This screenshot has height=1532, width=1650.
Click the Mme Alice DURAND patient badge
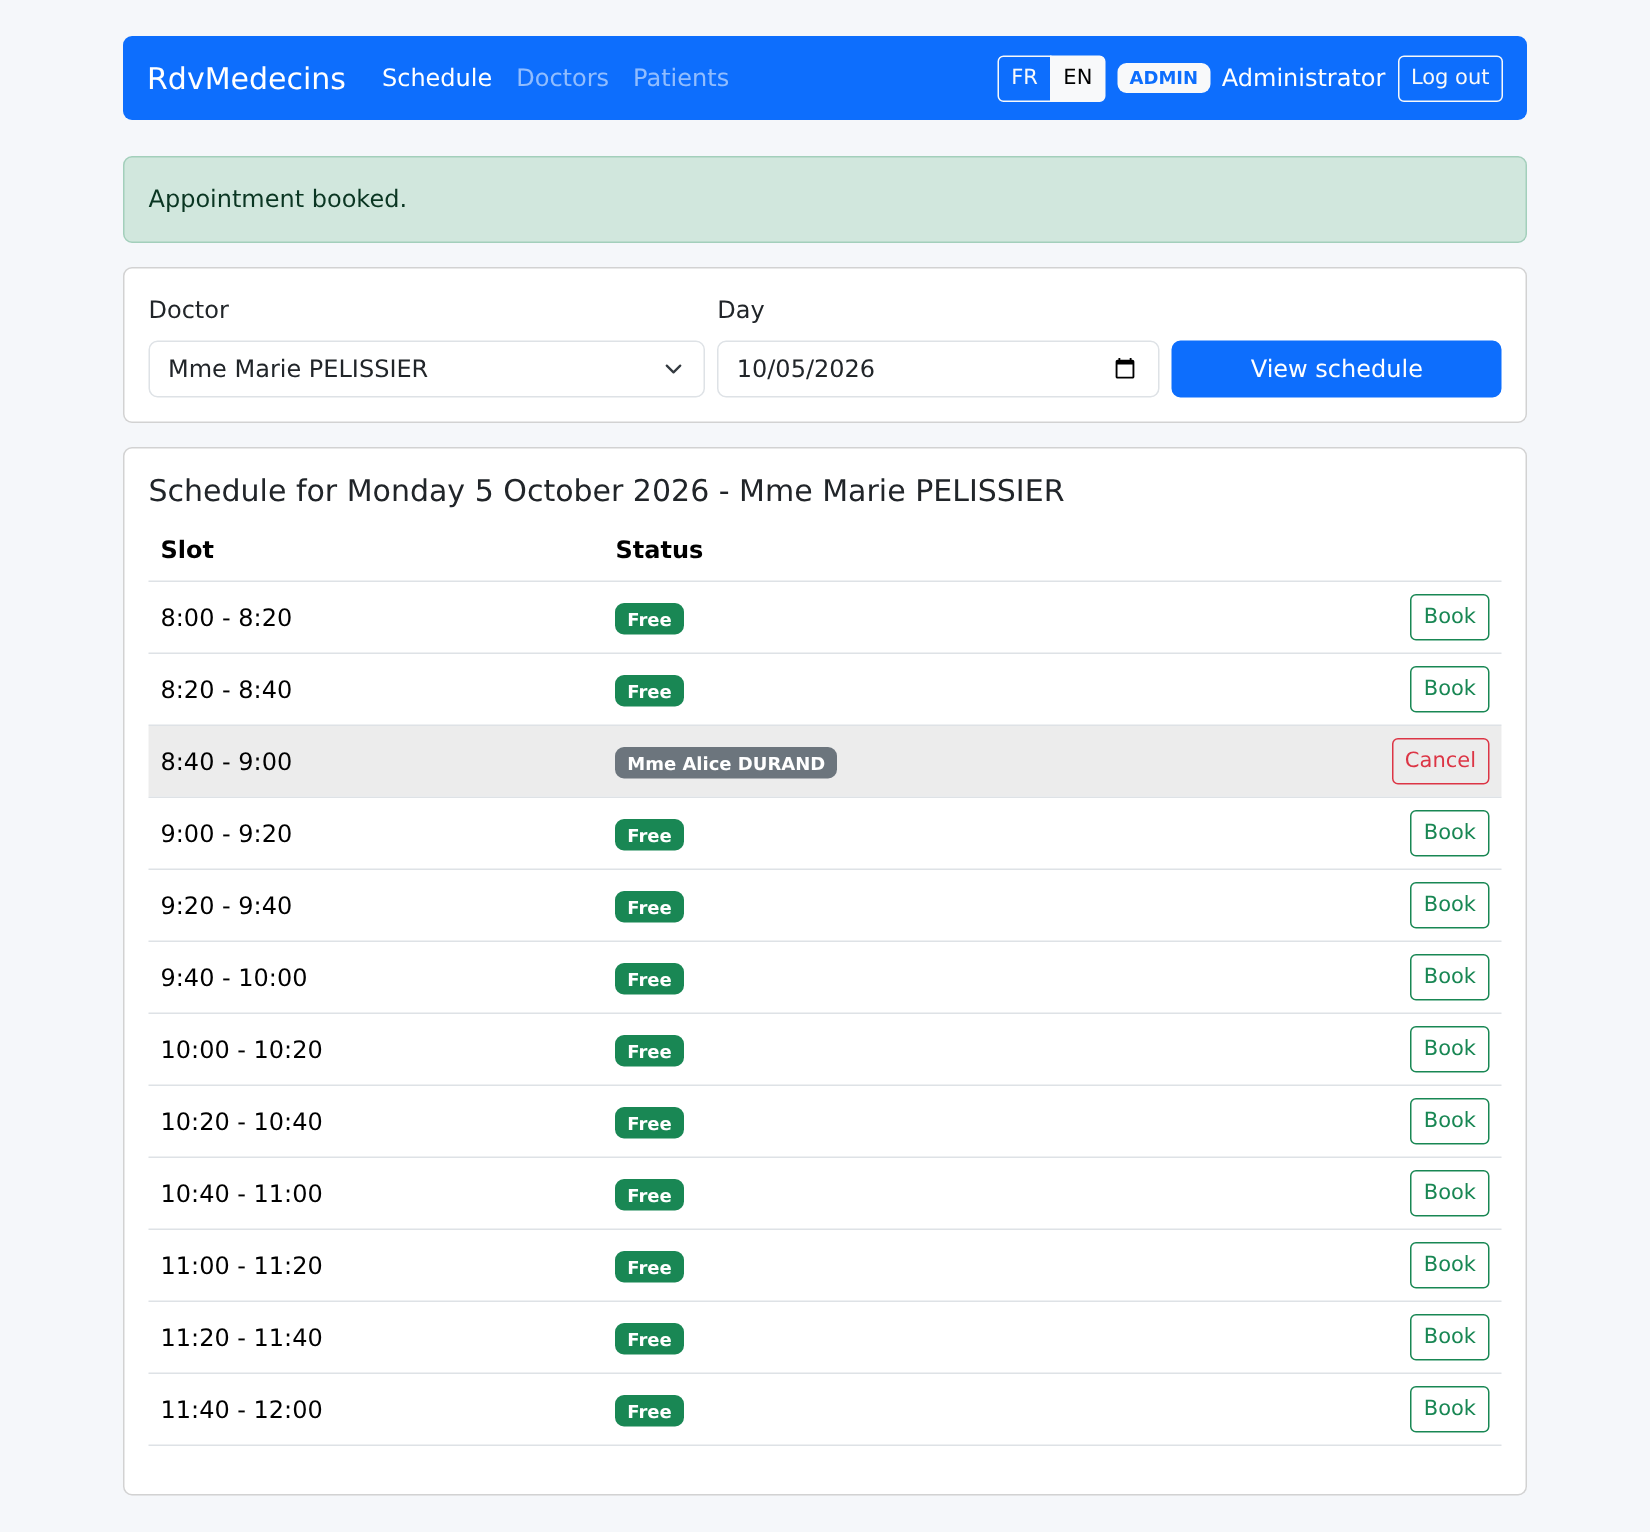(x=726, y=763)
